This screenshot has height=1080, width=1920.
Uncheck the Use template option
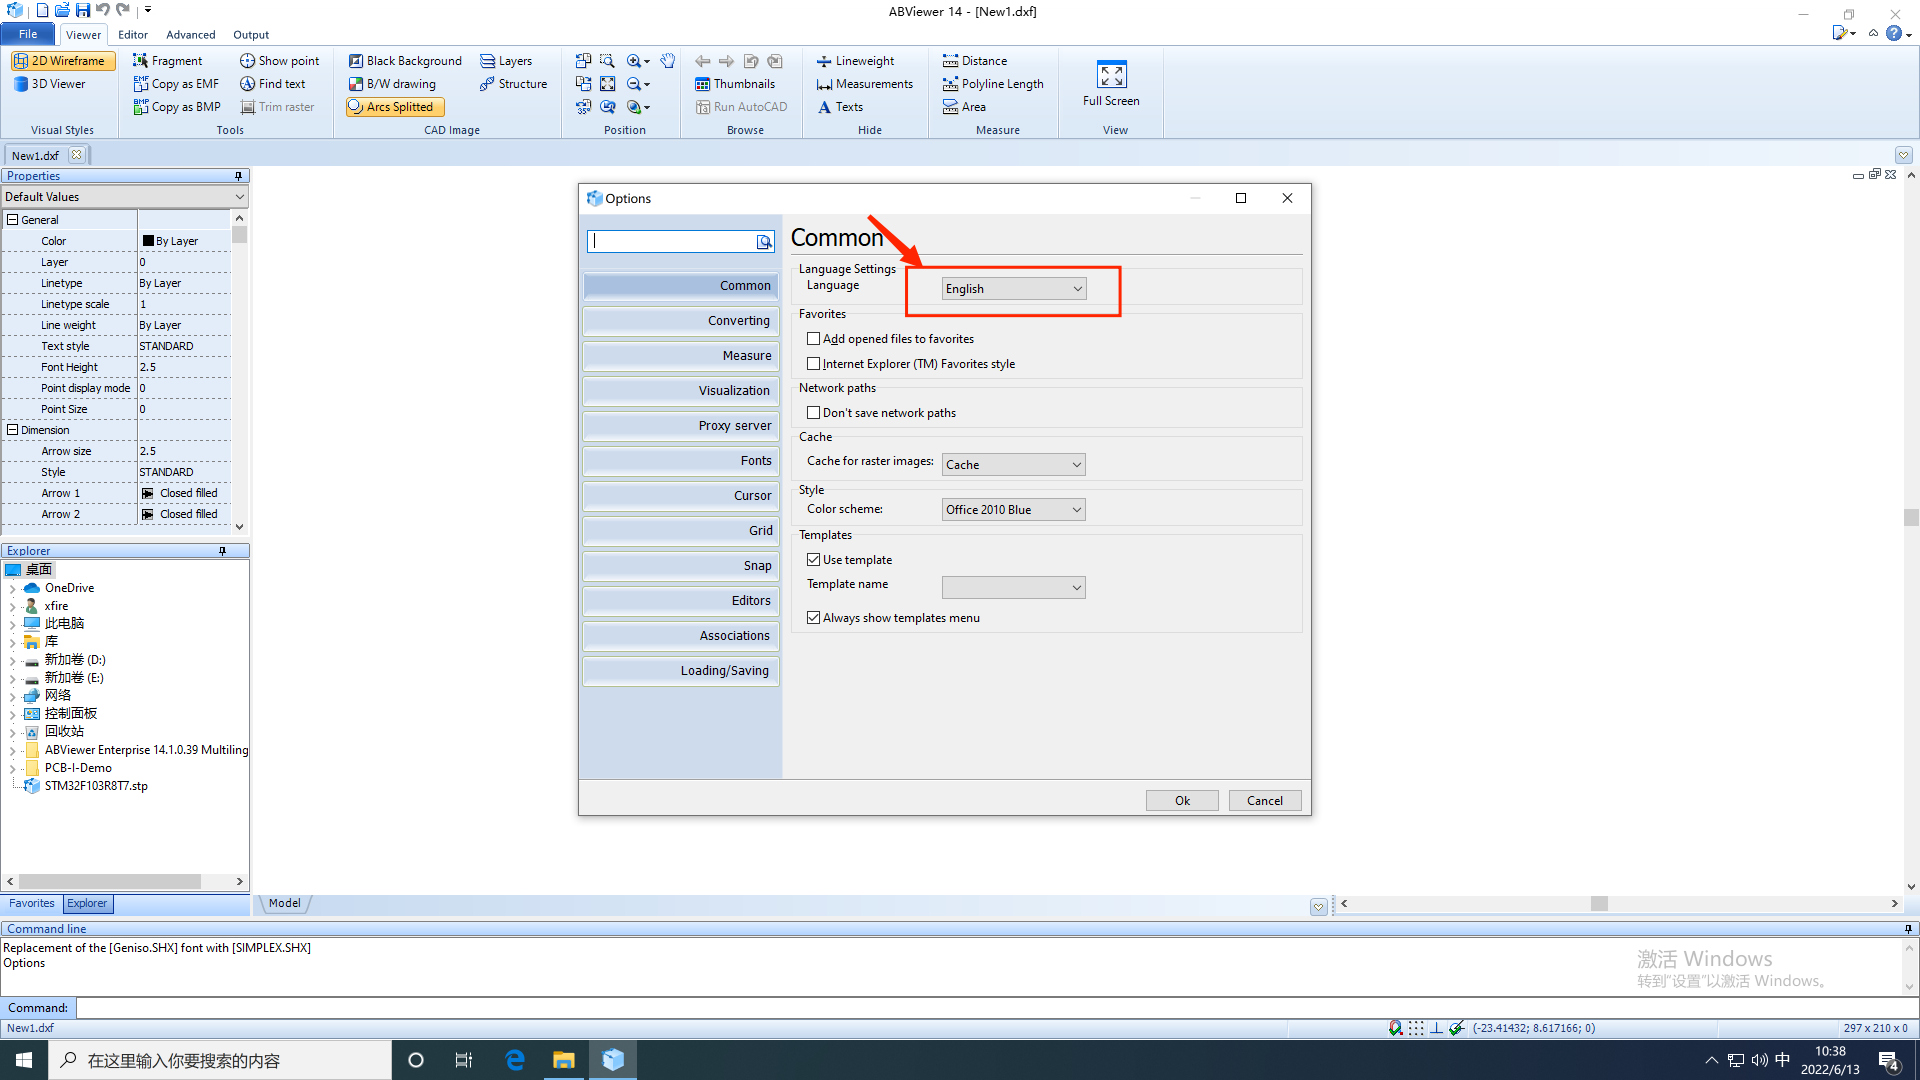814,559
